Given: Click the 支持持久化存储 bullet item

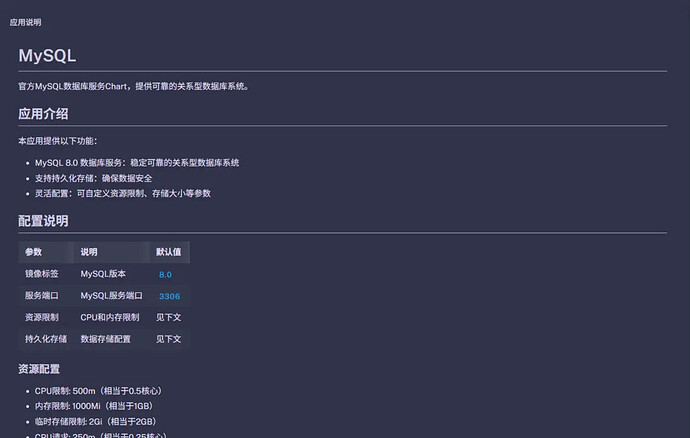Looking at the screenshot, I should [x=93, y=178].
